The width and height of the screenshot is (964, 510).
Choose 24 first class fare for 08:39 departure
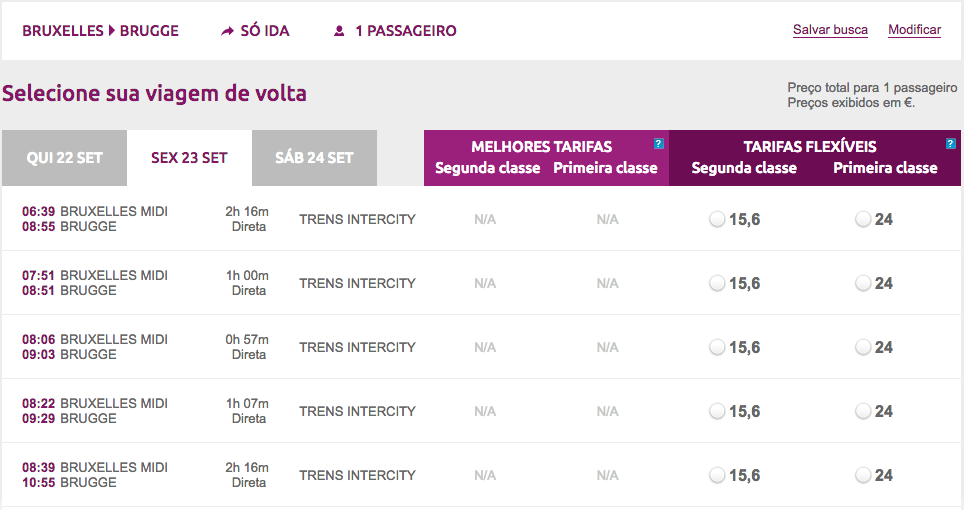point(863,476)
